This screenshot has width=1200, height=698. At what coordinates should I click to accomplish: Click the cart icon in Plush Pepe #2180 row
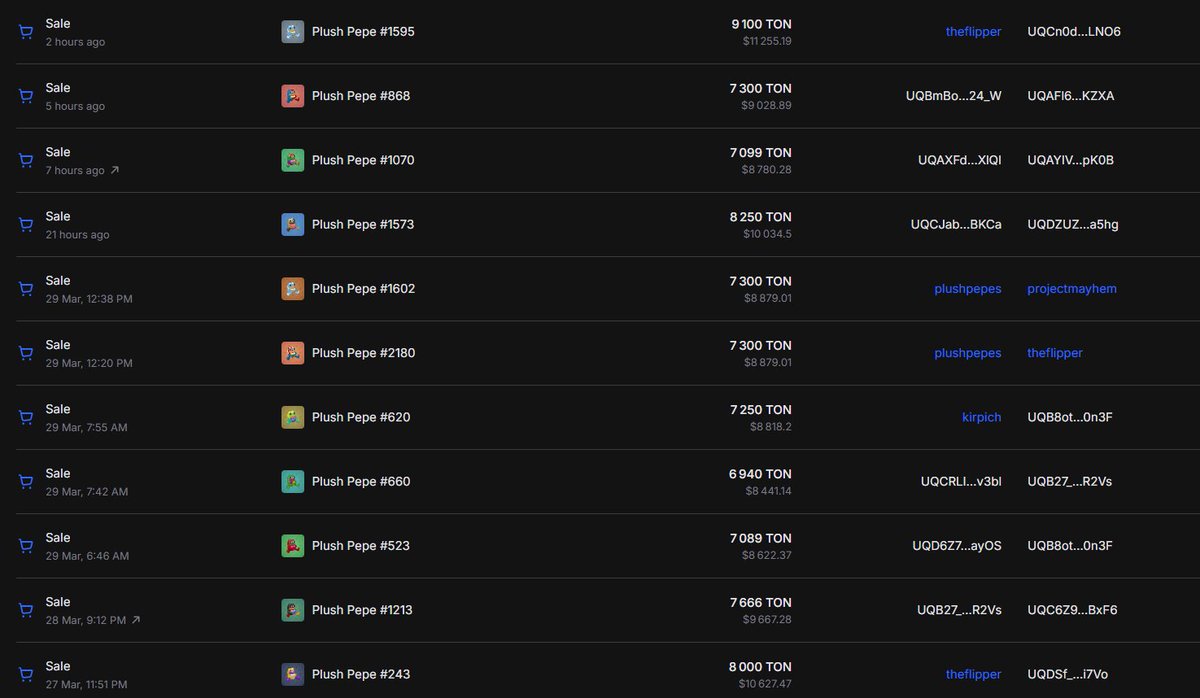pyautogui.click(x=26, y=353)
